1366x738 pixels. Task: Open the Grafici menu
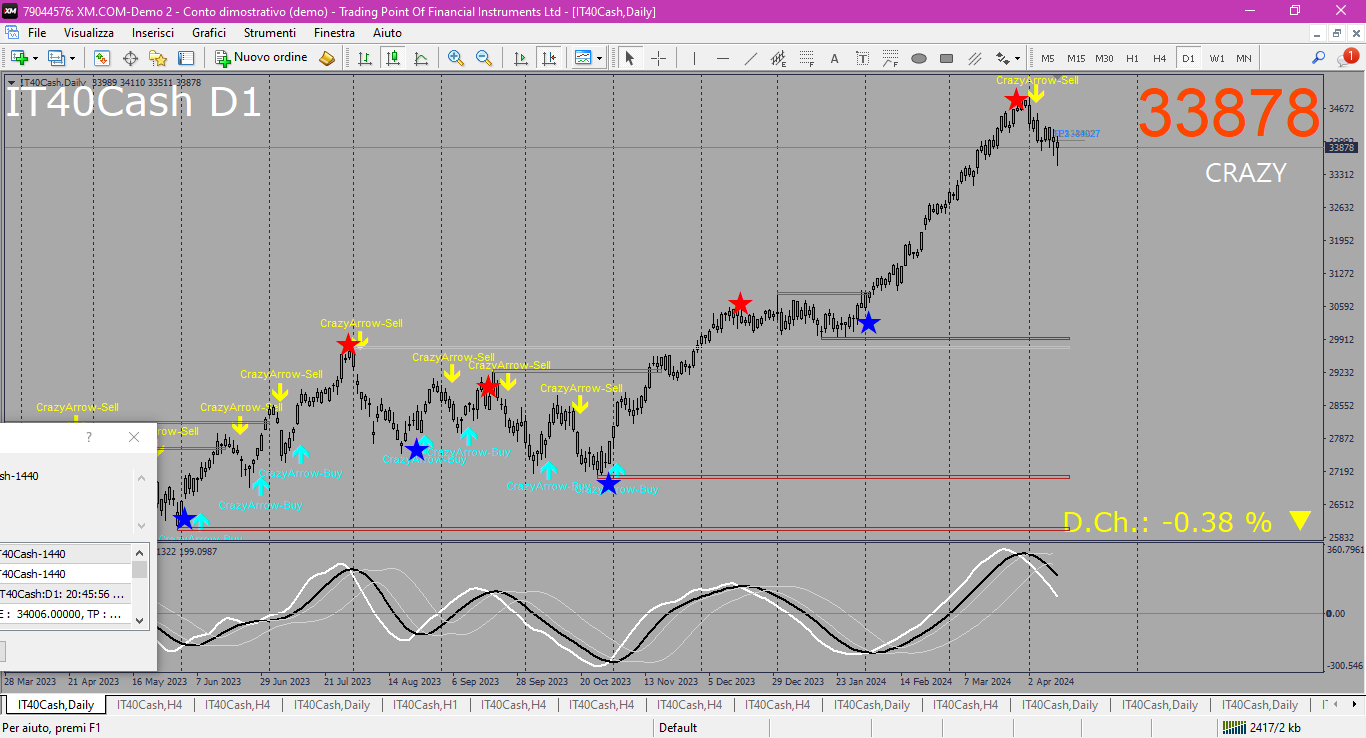point(209,32)
